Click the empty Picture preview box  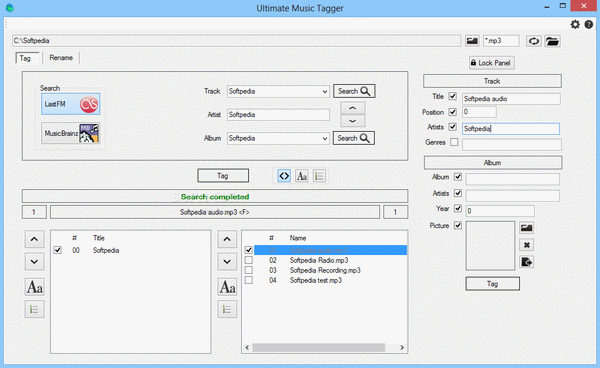pos(490,246)
